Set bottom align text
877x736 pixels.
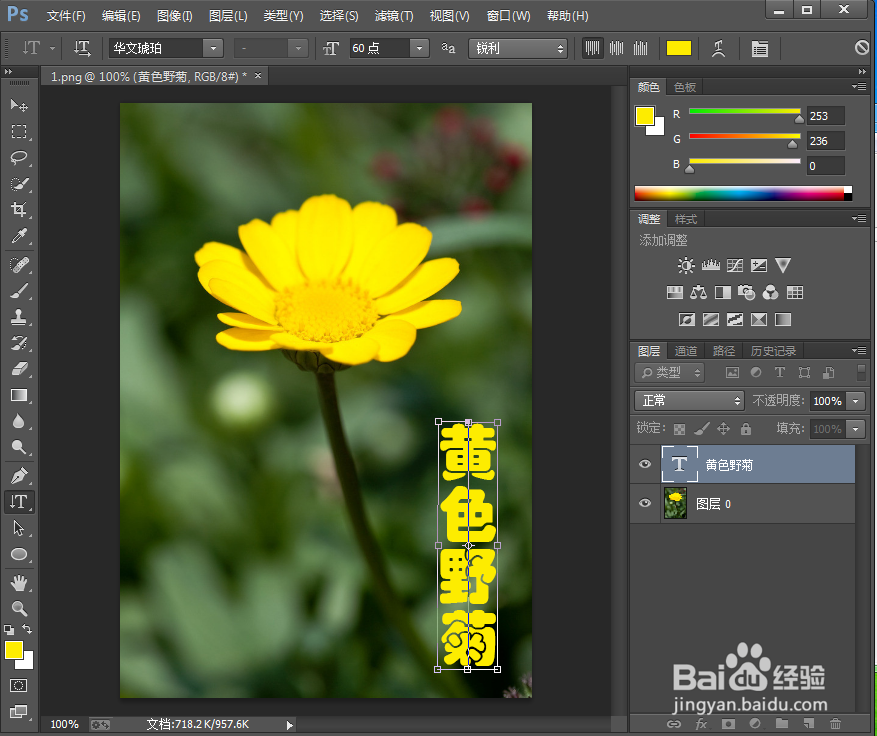pyautogui.click(x=640, y=49)
